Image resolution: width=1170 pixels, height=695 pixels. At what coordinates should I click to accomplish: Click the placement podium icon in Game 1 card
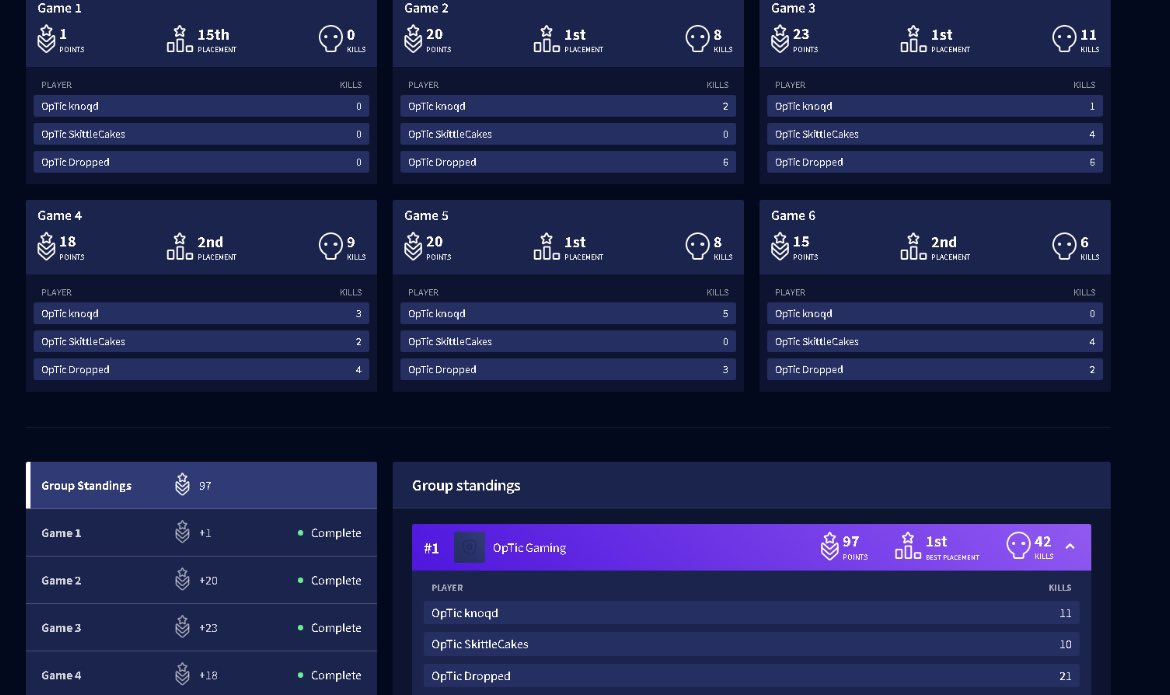pos(180,39)
